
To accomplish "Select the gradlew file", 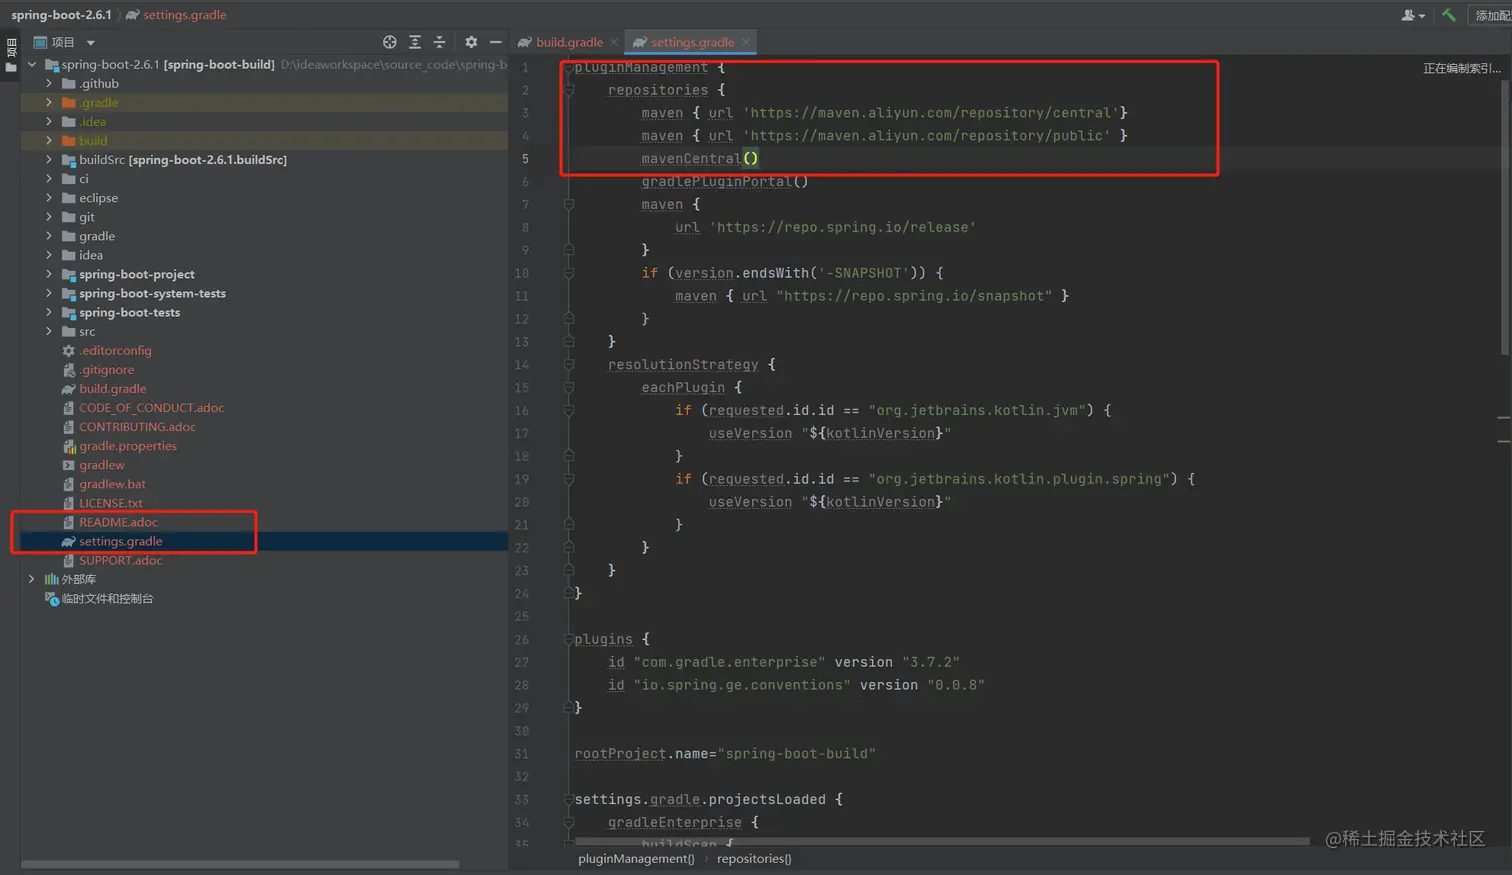I will pyautogui.click(x=101, y=465).
